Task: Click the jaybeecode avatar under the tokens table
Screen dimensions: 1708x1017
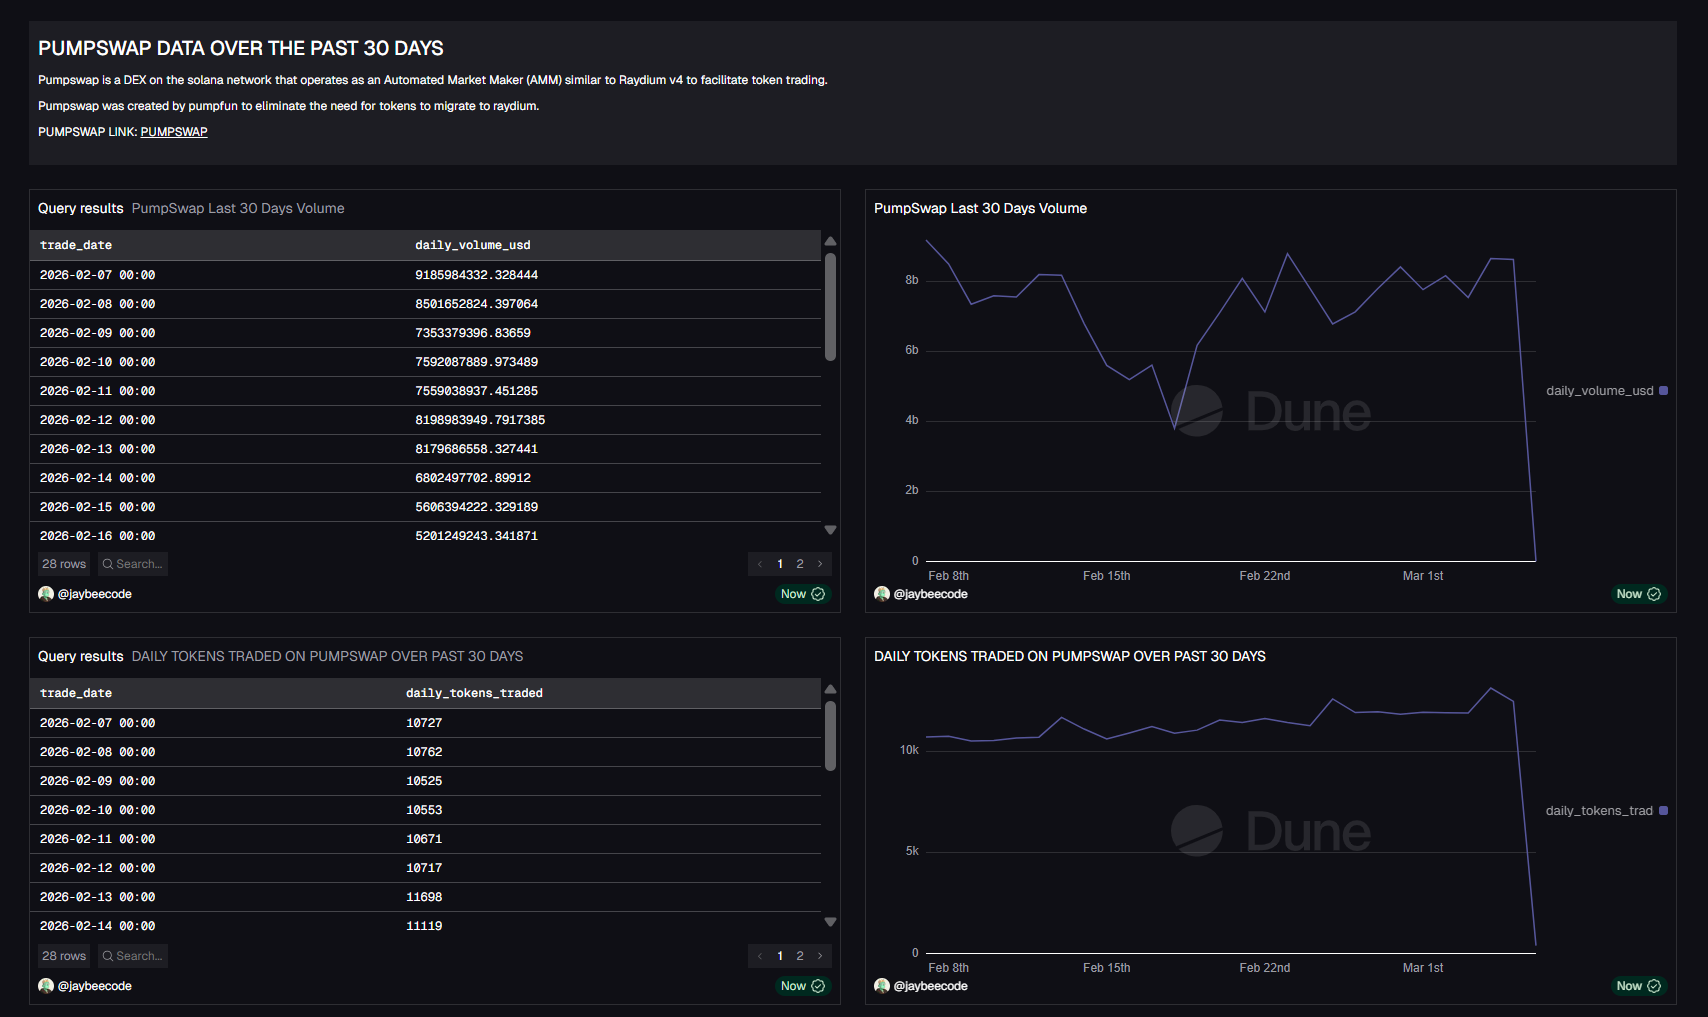Action: pos(46,986)
